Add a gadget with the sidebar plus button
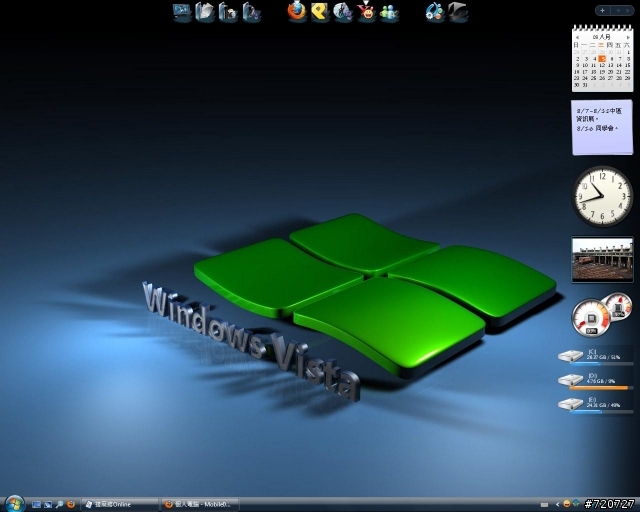640x512 pixels. pos(602,11)
